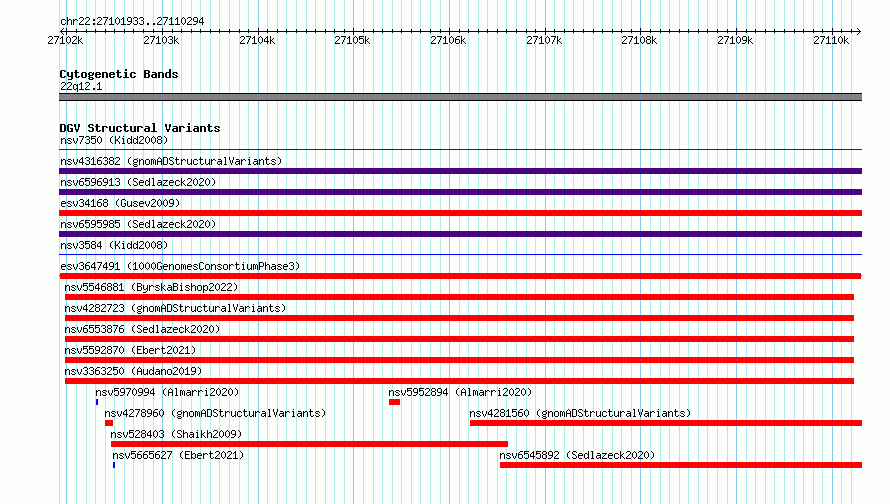This screenshot has height=504, width=890.
Task: Click the gray 22q12.1 cytogenetic band bar
Action: point(460,97)
